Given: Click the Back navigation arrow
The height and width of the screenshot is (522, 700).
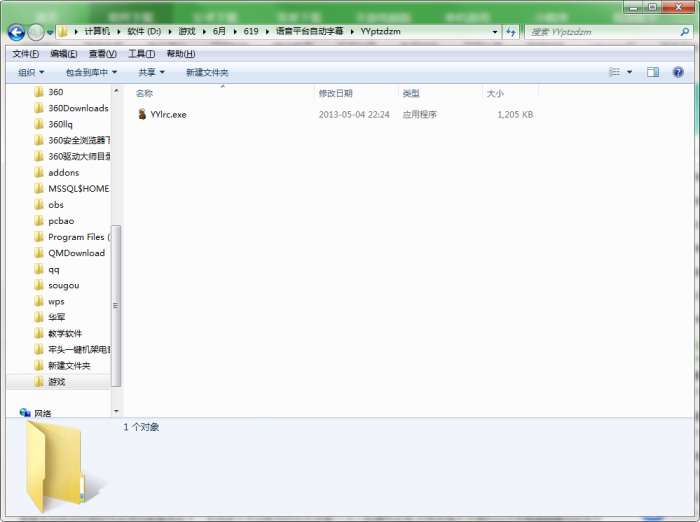Looking at the screenshot, I should coord(16,32).
